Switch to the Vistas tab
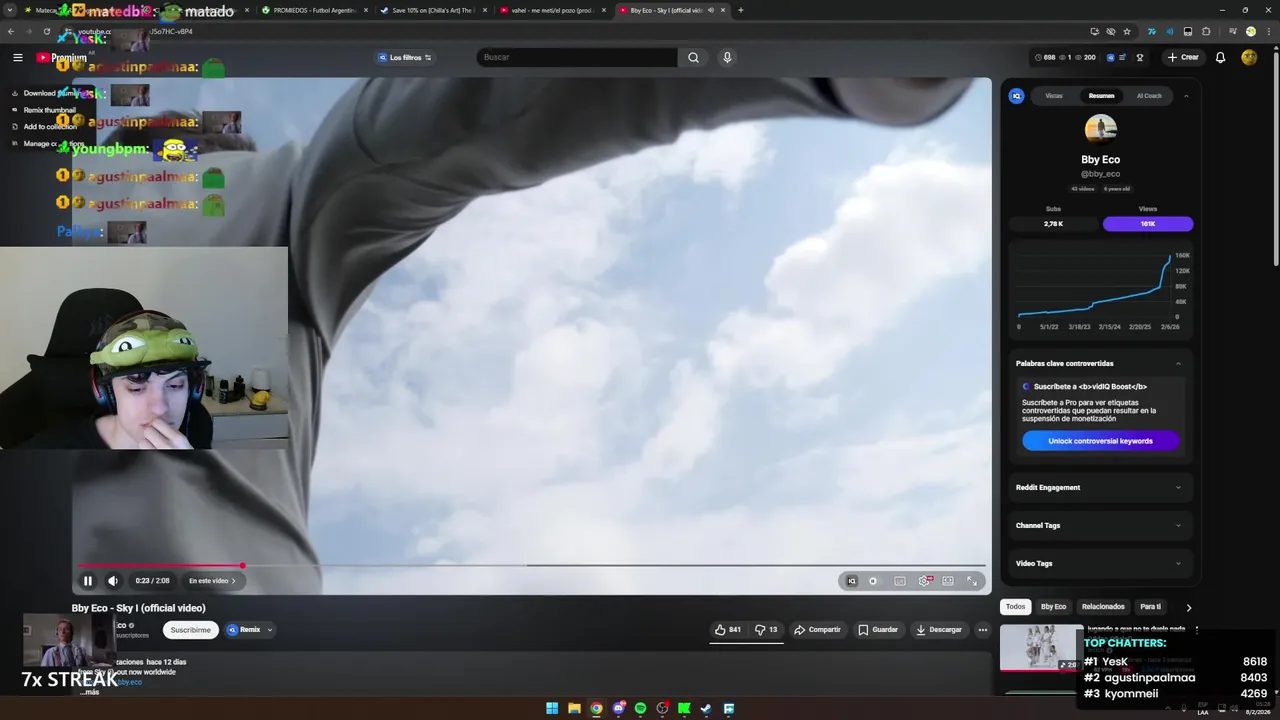 tap(1054, 96)
